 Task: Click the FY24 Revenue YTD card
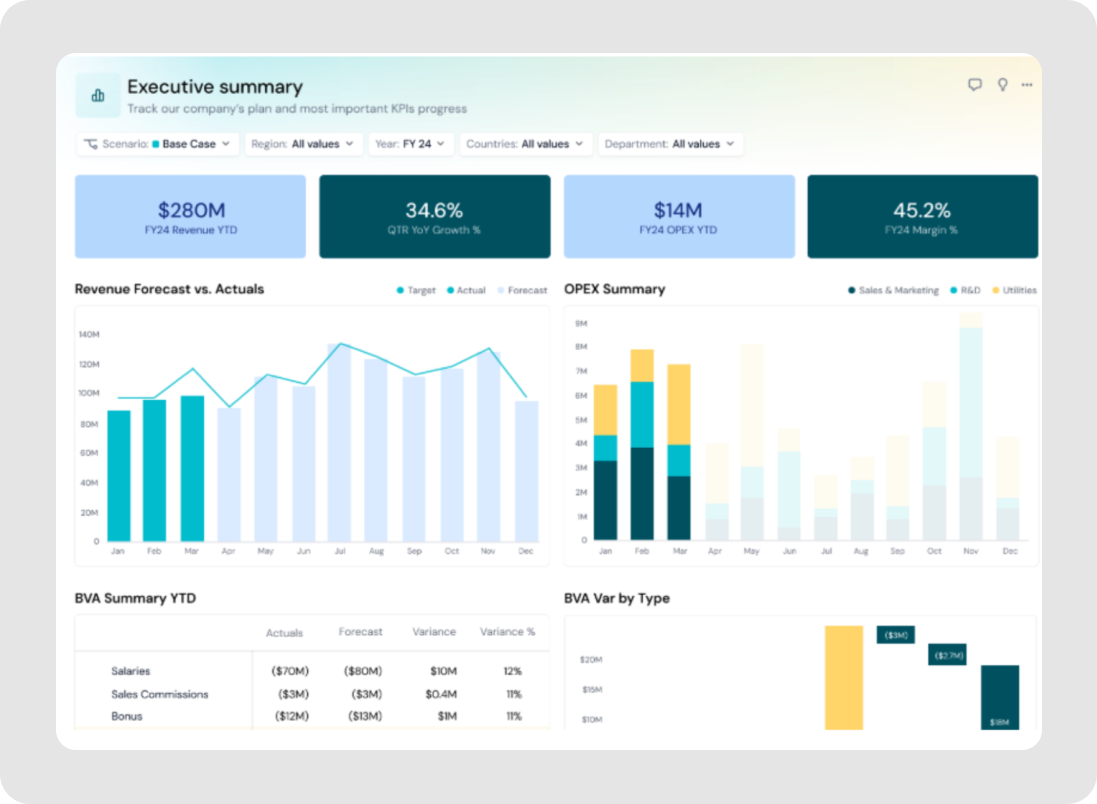(x=190, y=216)
